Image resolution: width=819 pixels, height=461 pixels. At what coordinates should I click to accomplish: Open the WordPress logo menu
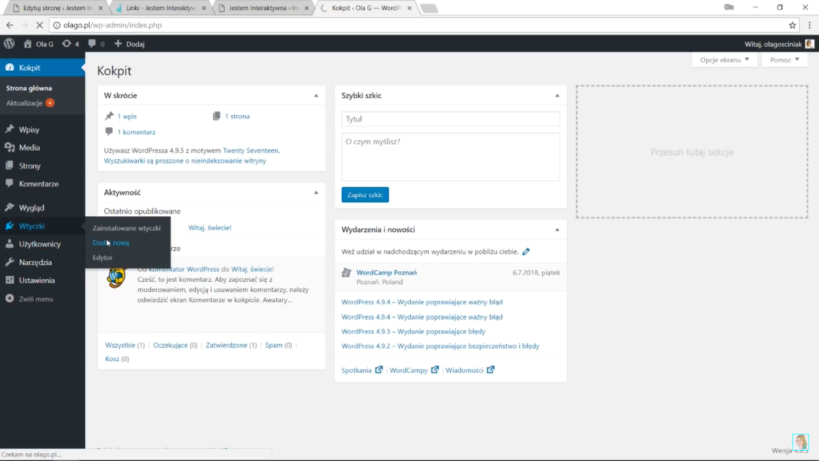point(9,44)
